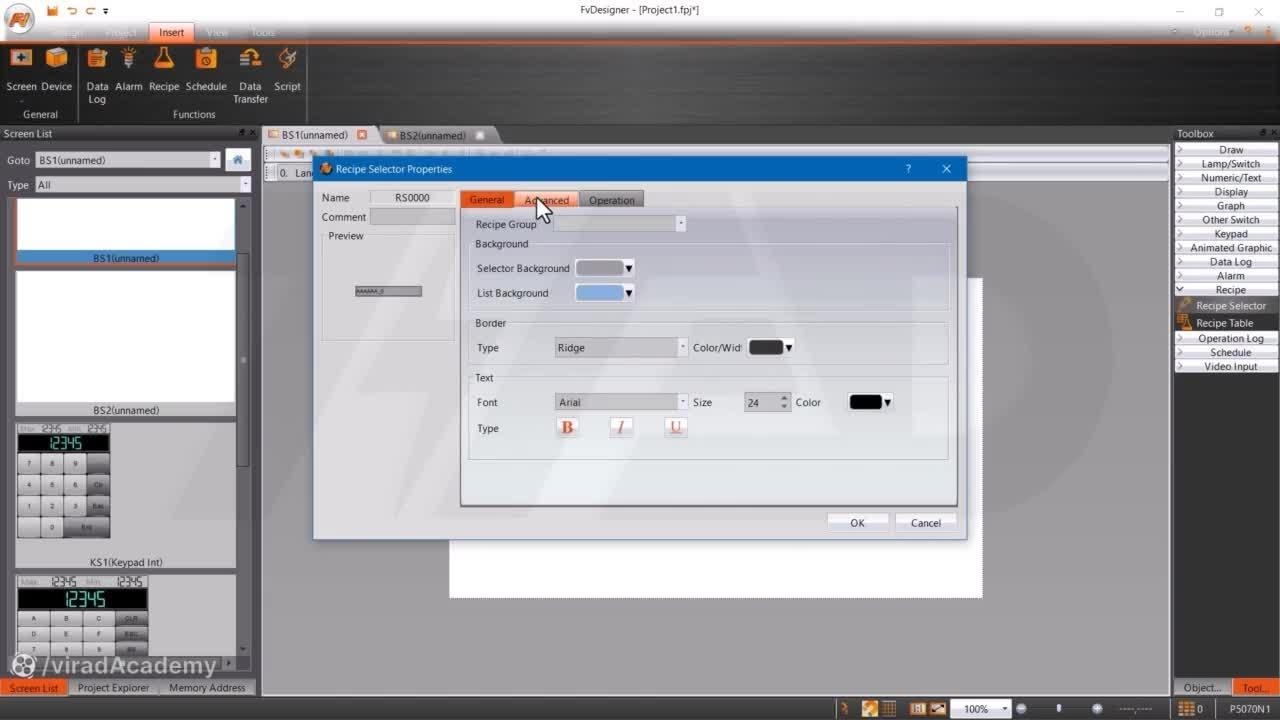Screen dimensions: 1280x720
Task: Switch to the Advanced tab
Action: (547, 200)
